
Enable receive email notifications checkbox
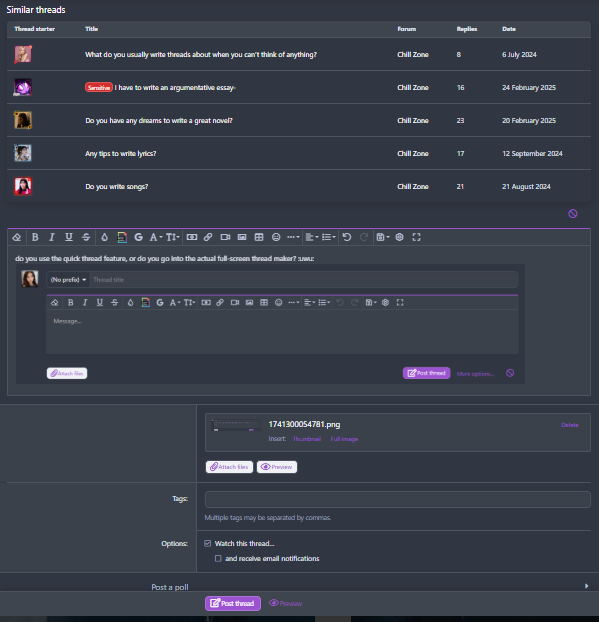(x=218, y=559)
